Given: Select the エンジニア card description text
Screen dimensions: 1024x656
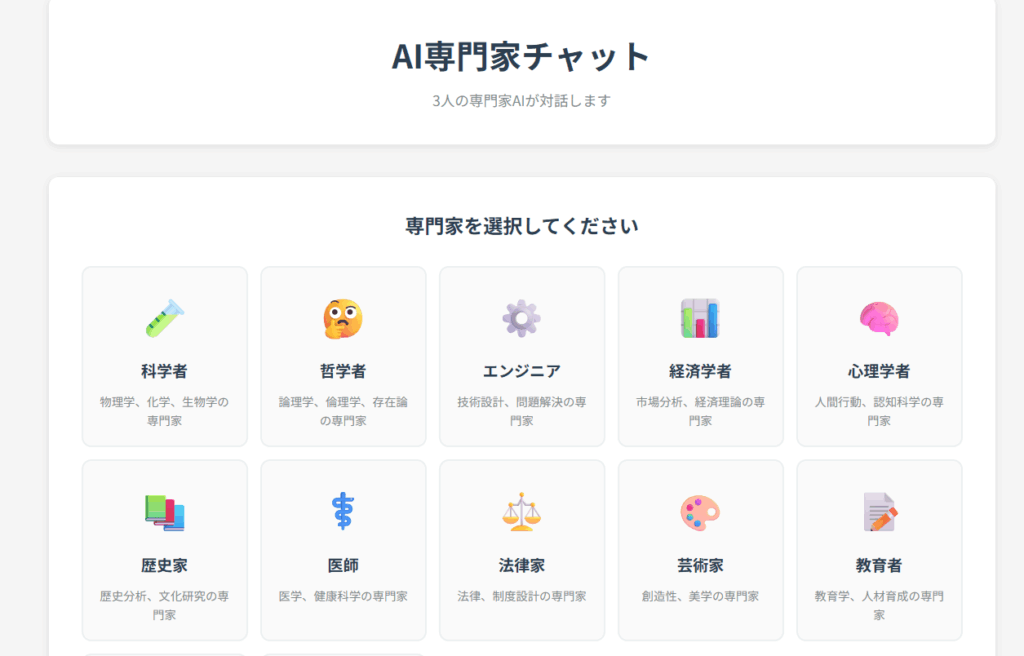Looking at the screenshot, I should 521,411.
